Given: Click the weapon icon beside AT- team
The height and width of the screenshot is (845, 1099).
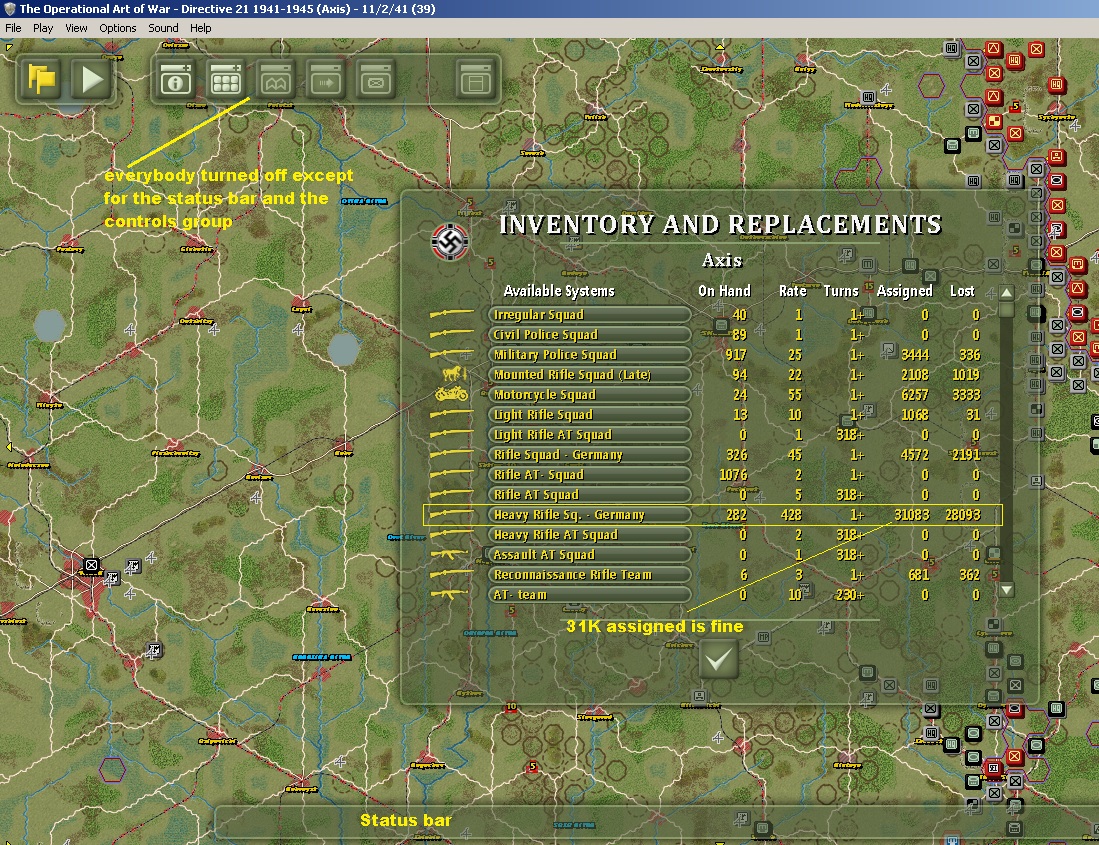Looking at the screenshot, I should 450,594.
